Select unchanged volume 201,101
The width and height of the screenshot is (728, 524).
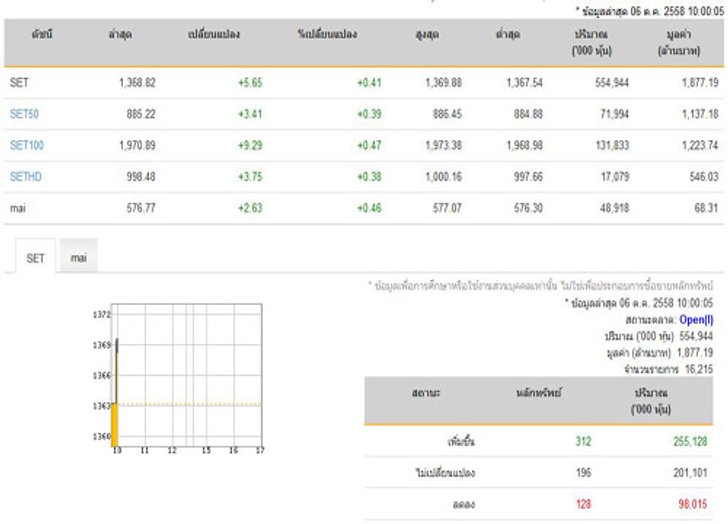coord(690,472)
